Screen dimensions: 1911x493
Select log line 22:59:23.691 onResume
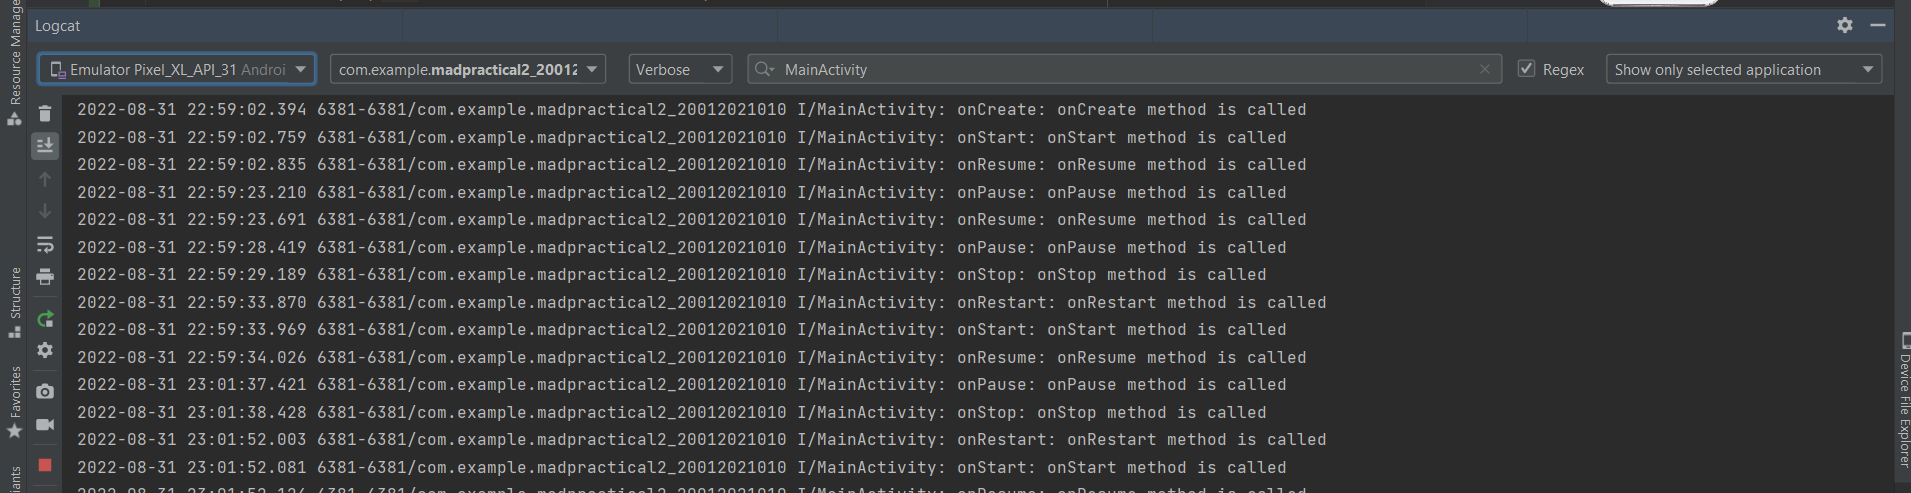pyautogui.click(x=692, y=220)
